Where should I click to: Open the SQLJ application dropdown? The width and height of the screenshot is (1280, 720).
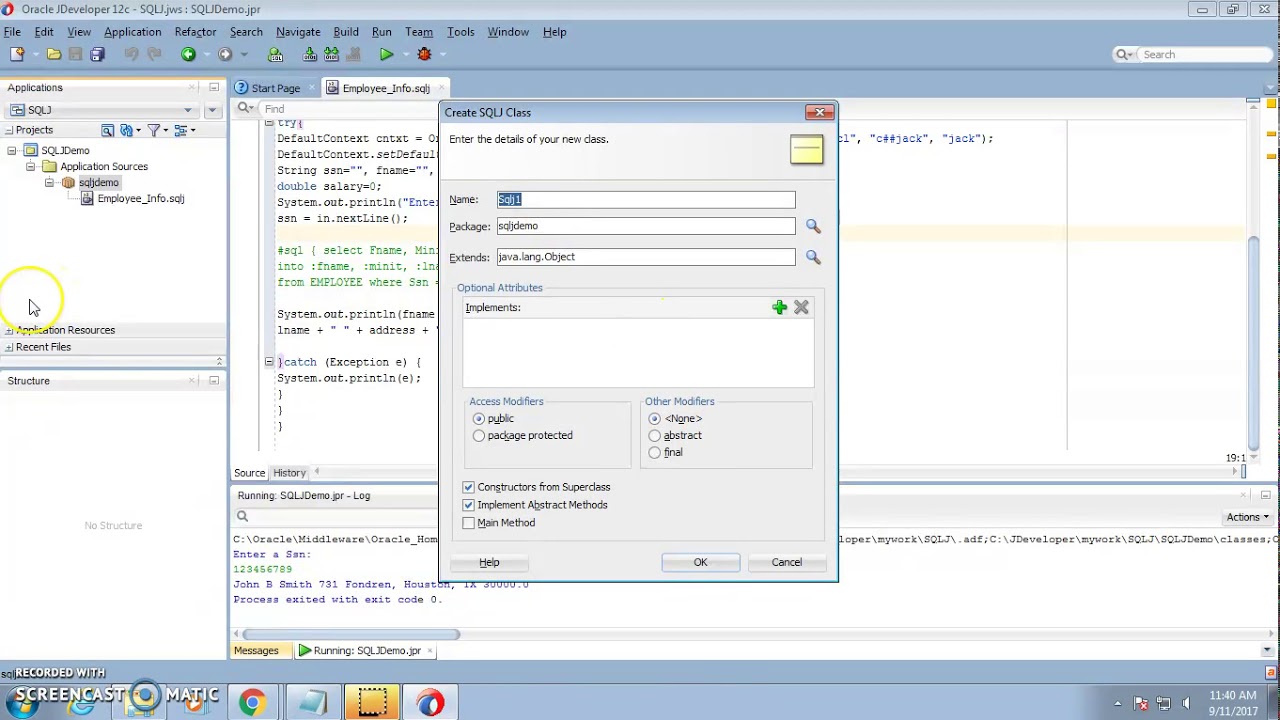pyautogui.click(x=188, y=110)
